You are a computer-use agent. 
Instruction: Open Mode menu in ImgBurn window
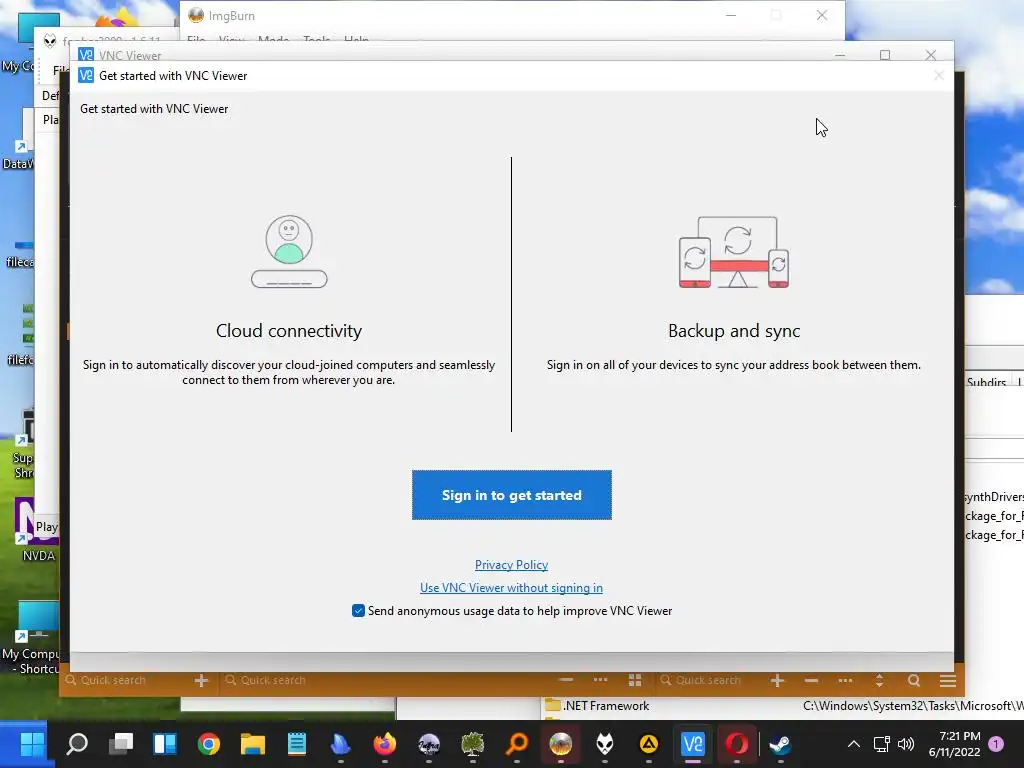273,40
